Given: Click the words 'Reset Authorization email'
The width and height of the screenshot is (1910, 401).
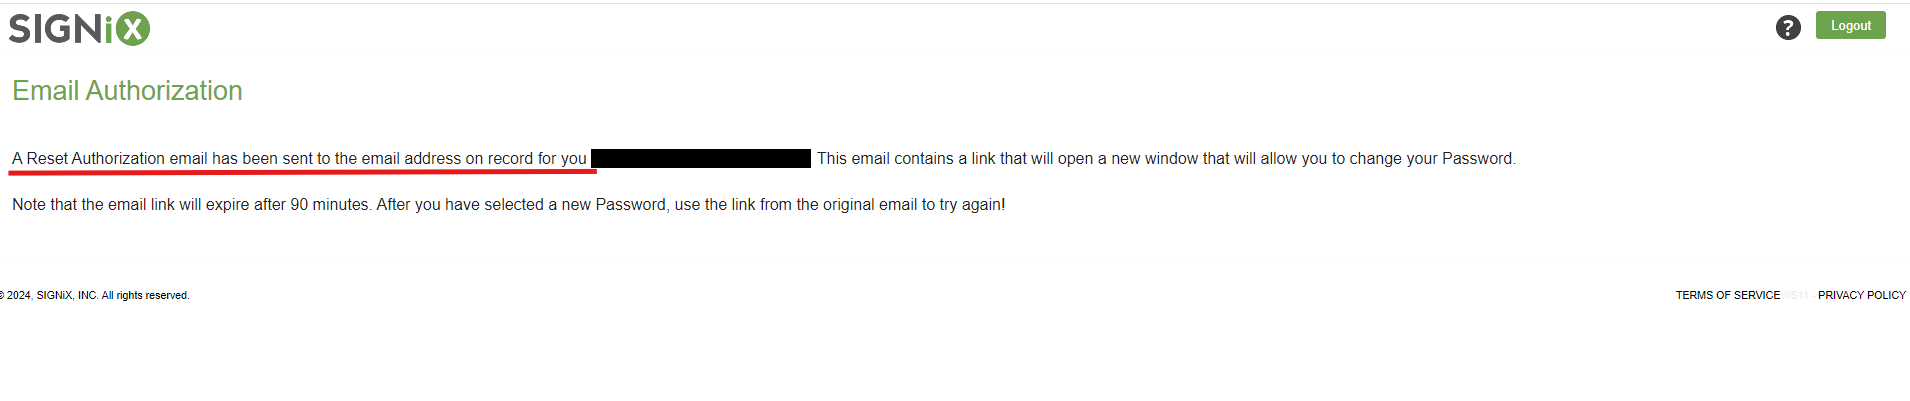Looking at the screenshot, I should (117, 158).
